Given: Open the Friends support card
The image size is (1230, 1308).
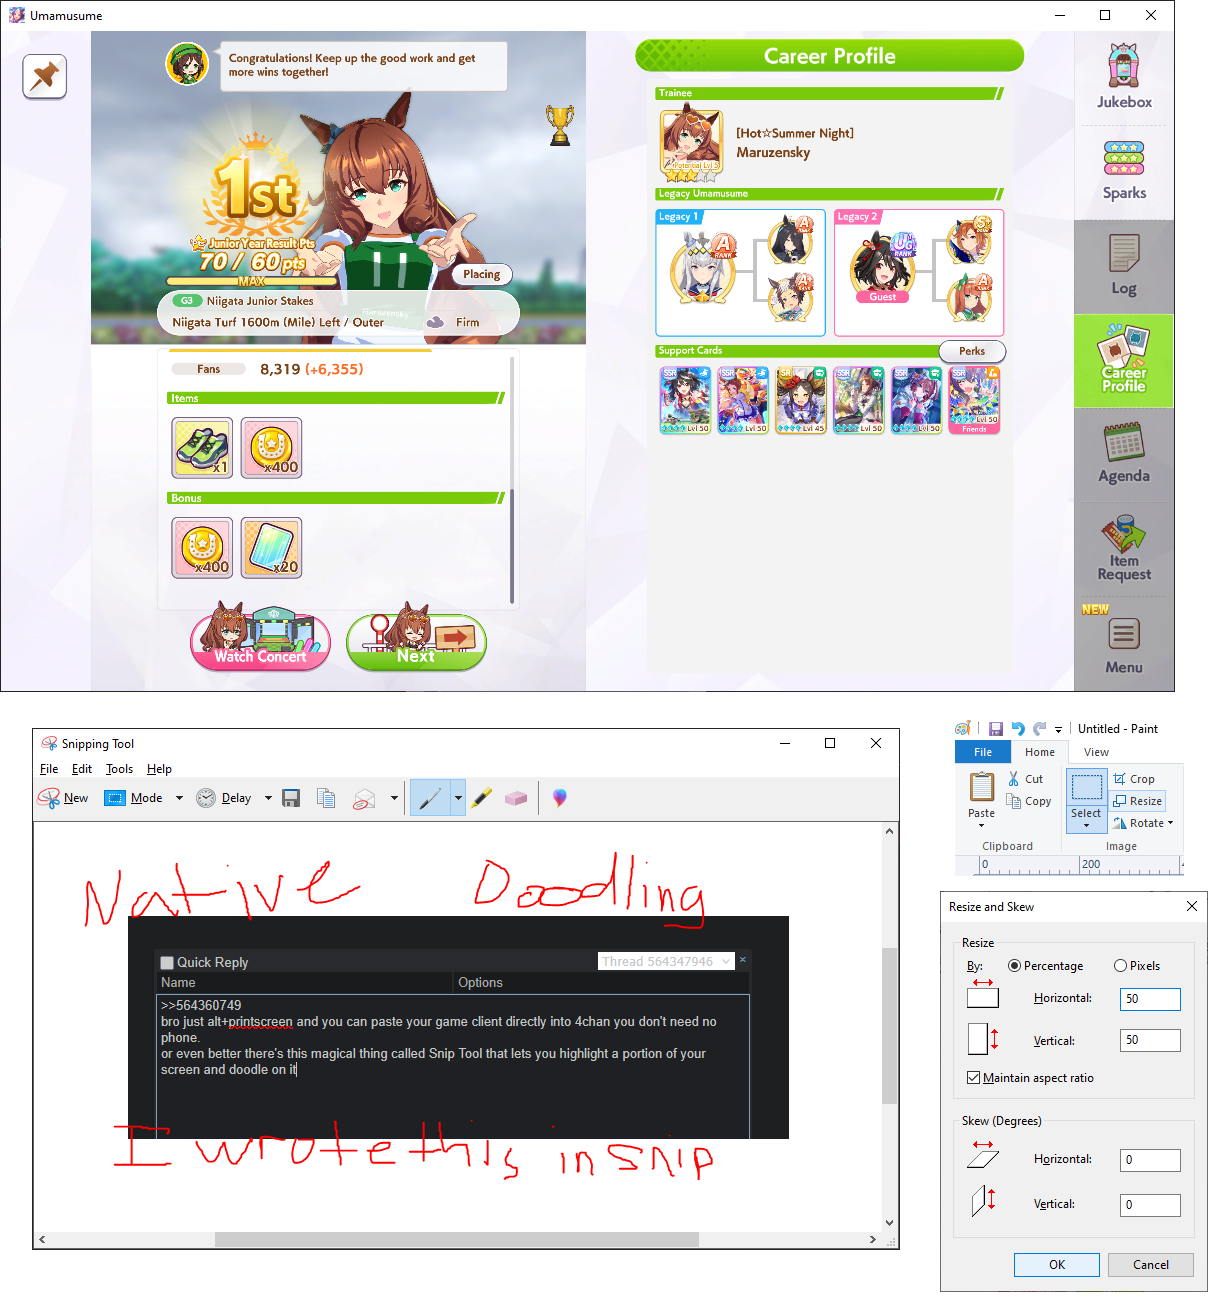Looking at the screenshot, I should pos(974,400).
